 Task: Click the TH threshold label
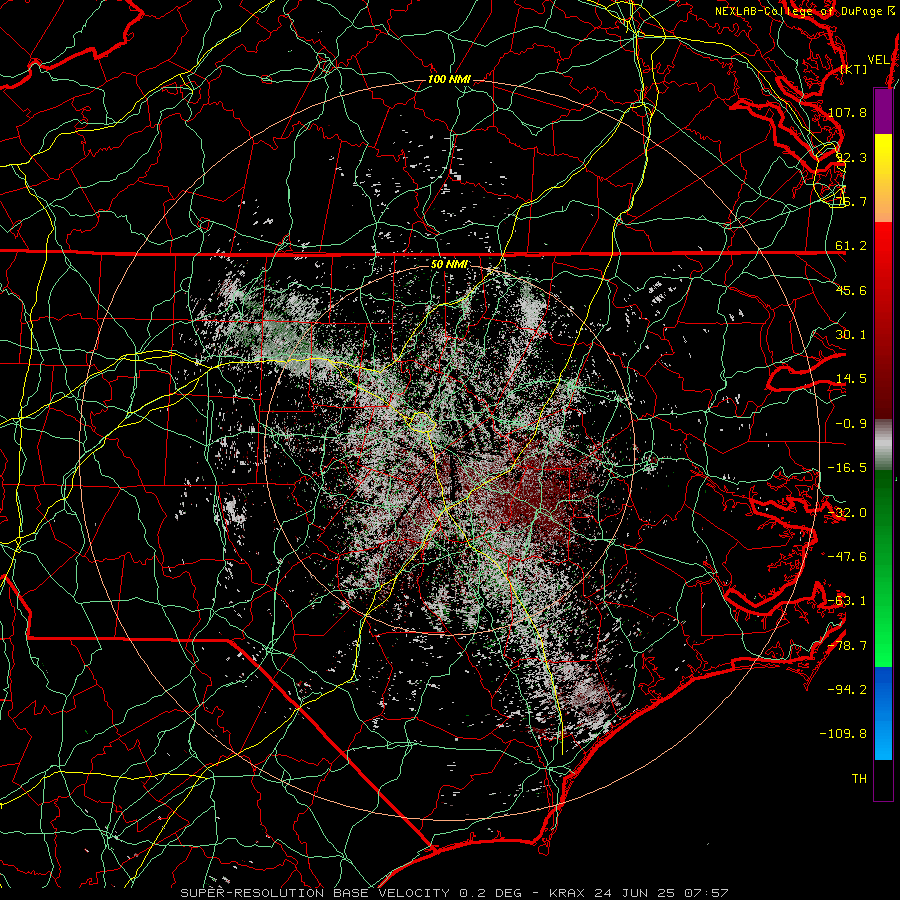(859, 779)
